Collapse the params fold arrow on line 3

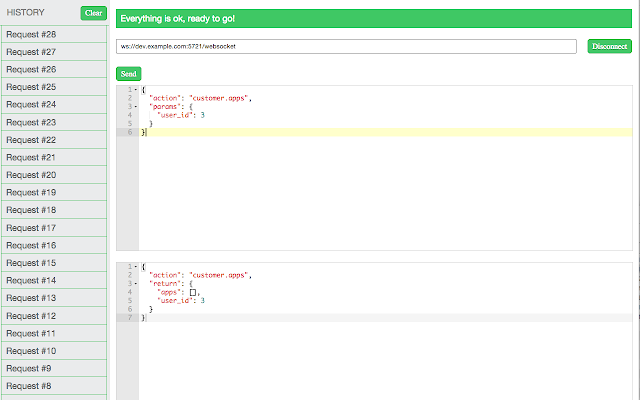[136, 107]
